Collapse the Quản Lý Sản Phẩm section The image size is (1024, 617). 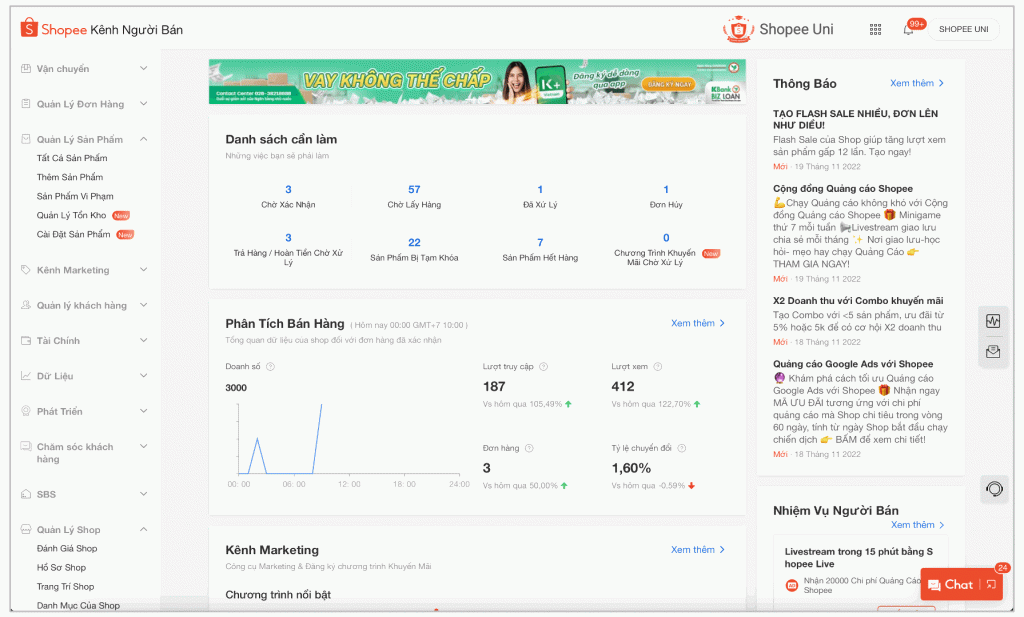(143, 140)
